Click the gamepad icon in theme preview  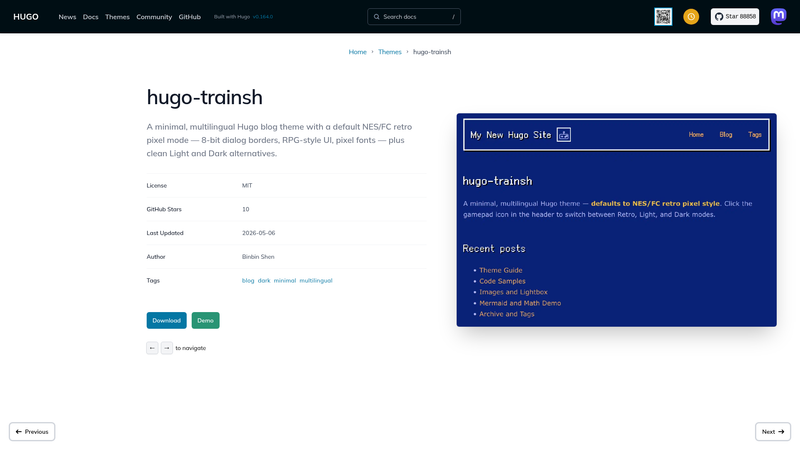point(564,135)
